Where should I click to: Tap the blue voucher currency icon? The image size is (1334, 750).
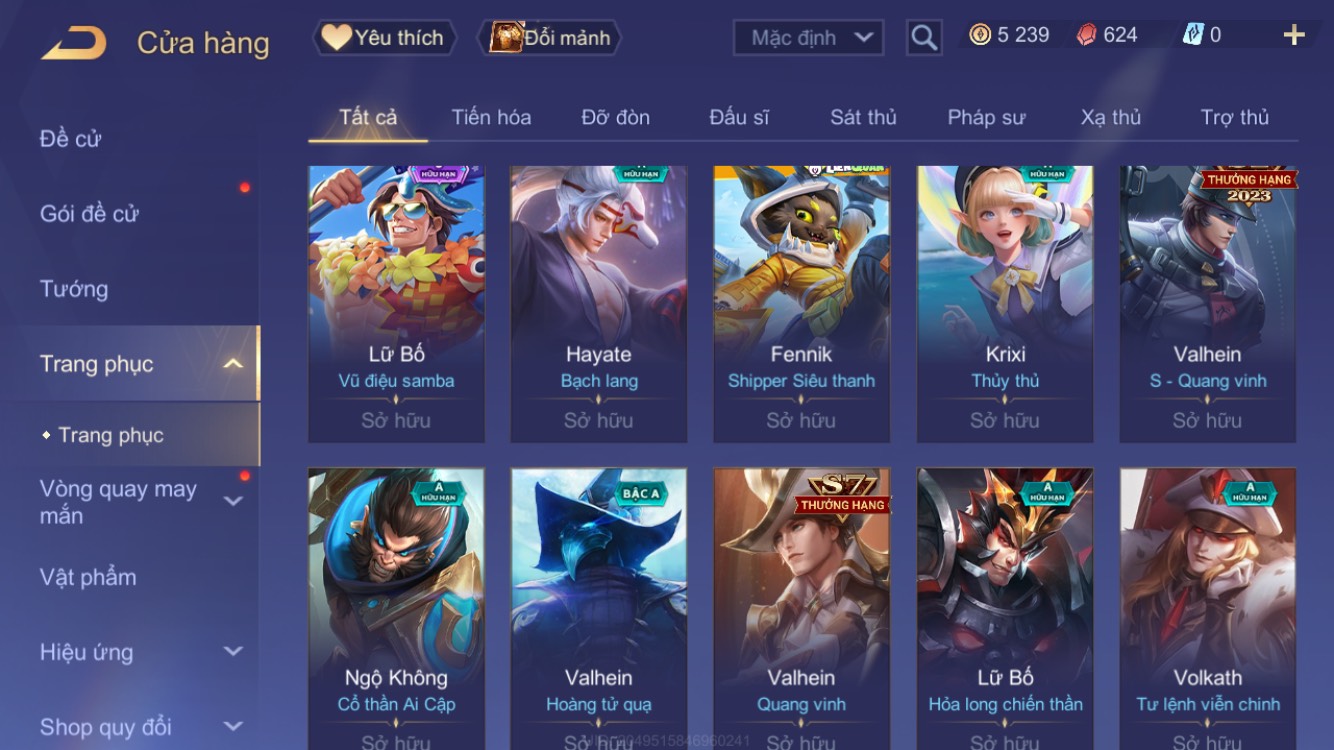click(1193, 35)
